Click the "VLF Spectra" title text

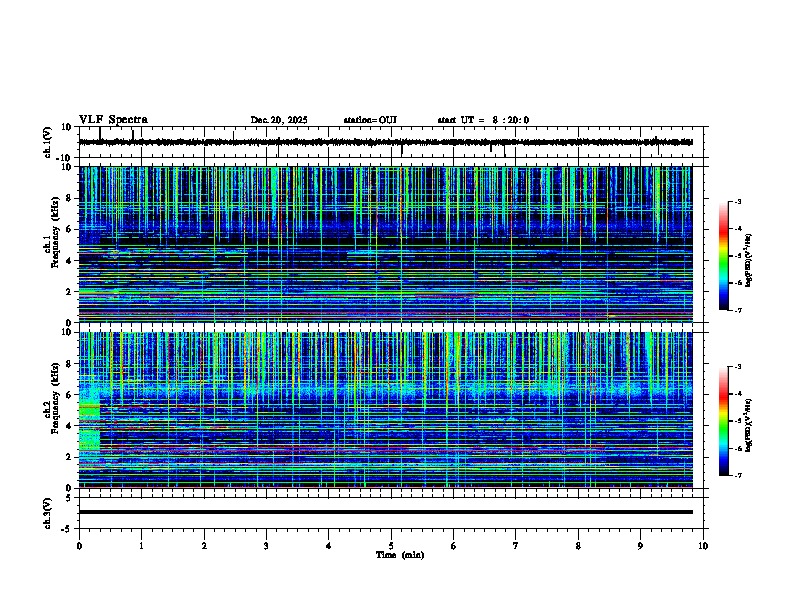(113, 120)
